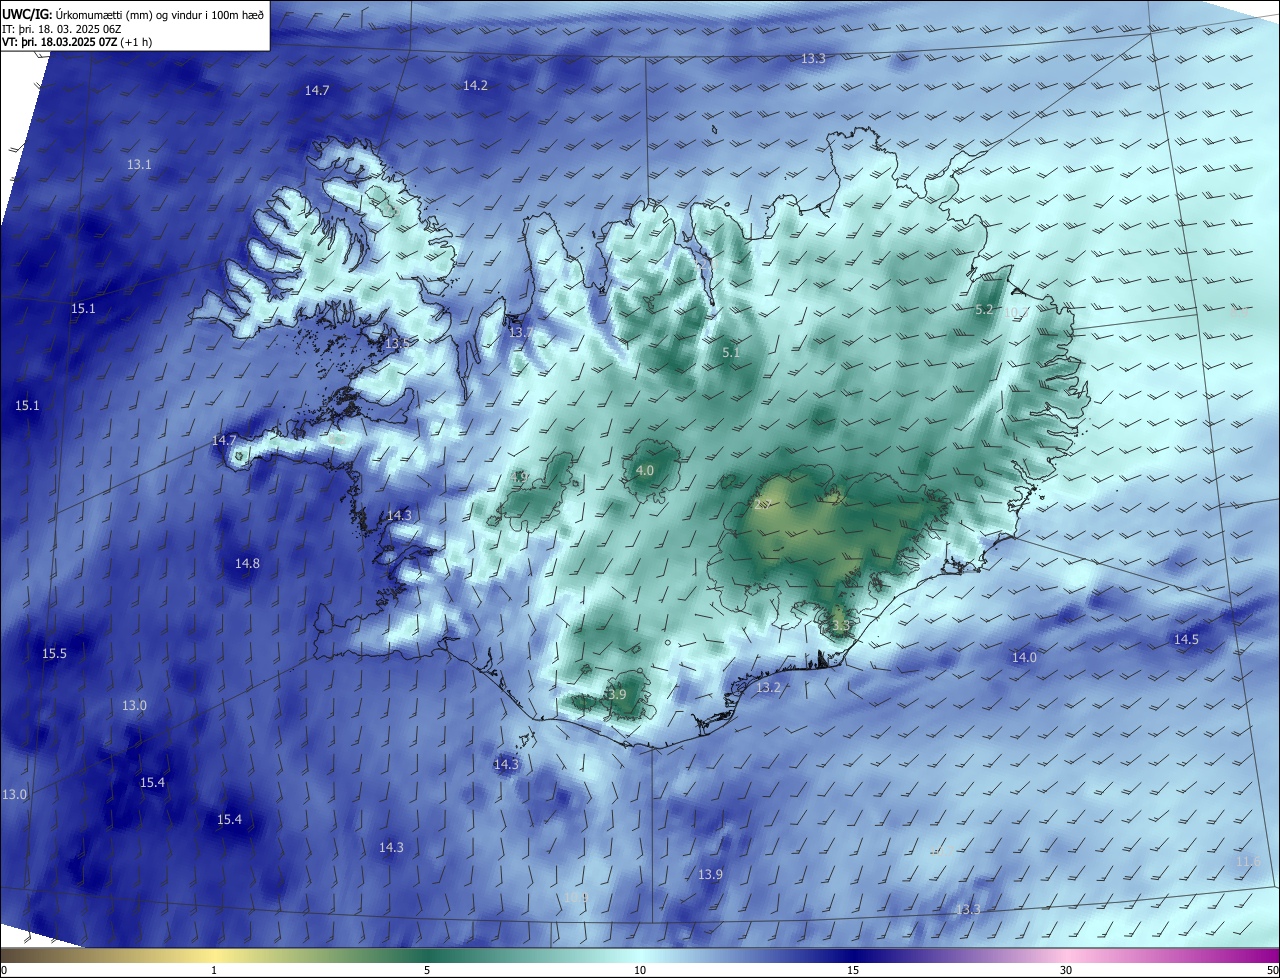The height and width of the screenshot is (978, 1280).
Task: Click the "30" tick label on color scale
Action: (1066, 970)
